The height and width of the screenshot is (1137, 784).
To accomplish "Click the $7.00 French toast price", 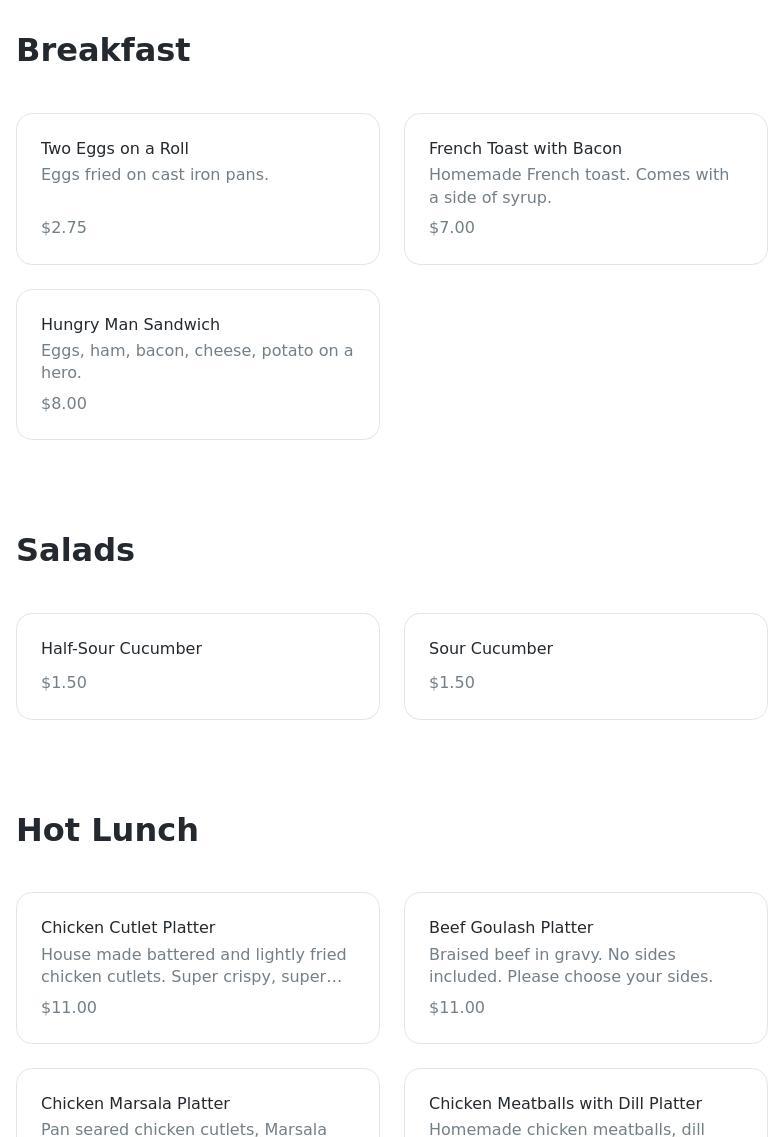I will click(x=452, y=228).
